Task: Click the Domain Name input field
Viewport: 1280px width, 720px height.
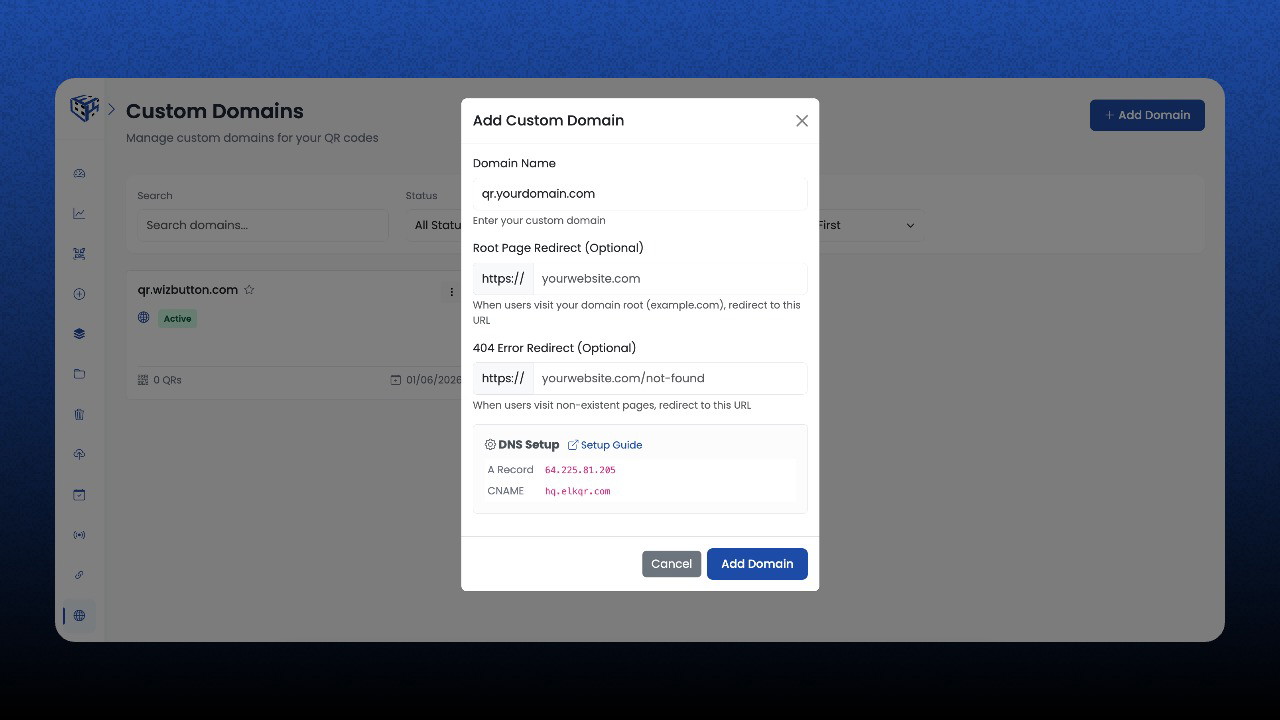Action: pyautogui.click(x=640, y=194)
